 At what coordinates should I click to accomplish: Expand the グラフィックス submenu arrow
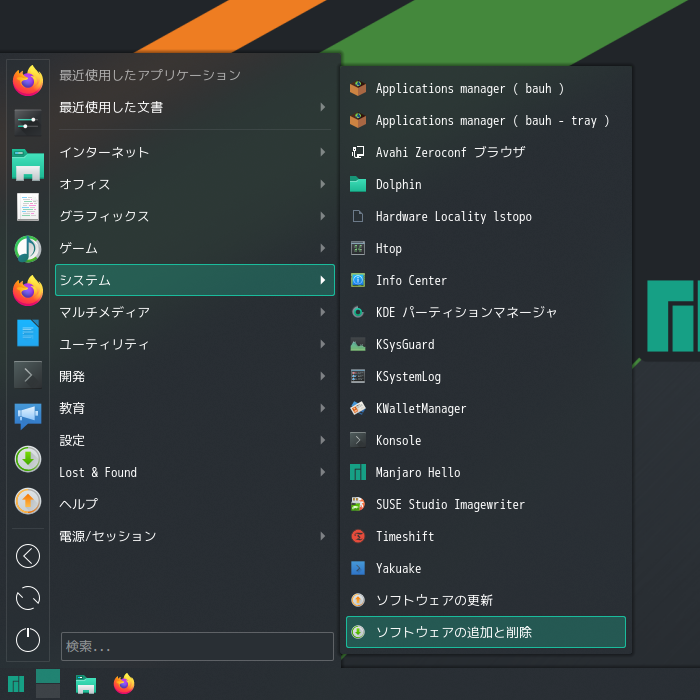pos(322,216)
